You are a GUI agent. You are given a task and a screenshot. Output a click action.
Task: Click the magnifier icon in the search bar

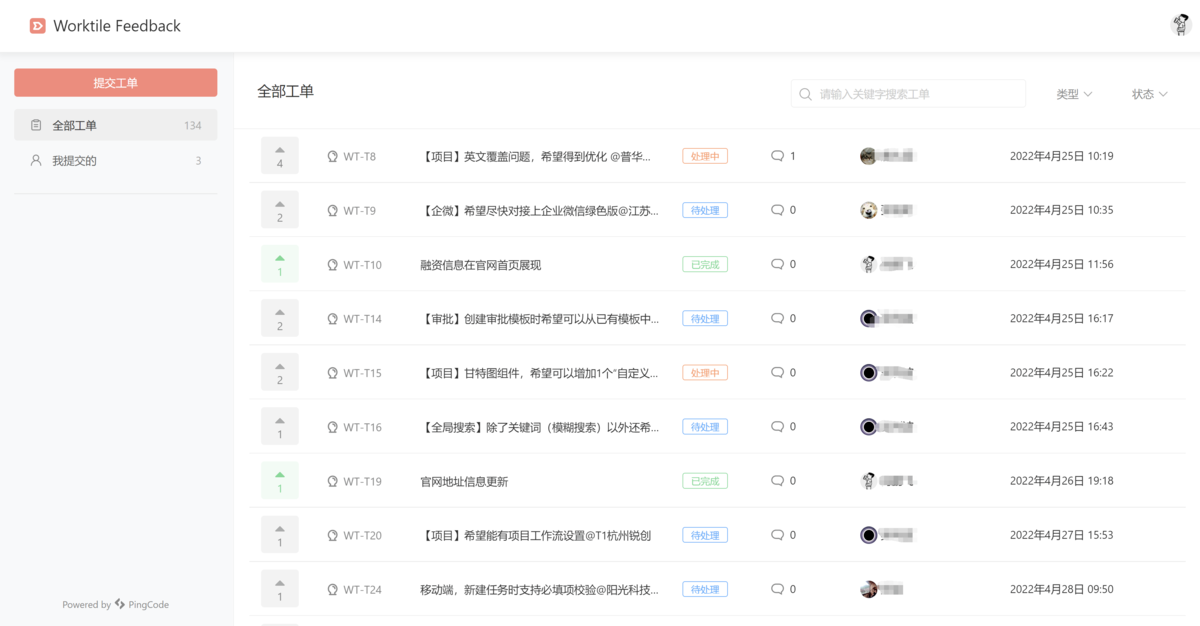pos(805,93)
